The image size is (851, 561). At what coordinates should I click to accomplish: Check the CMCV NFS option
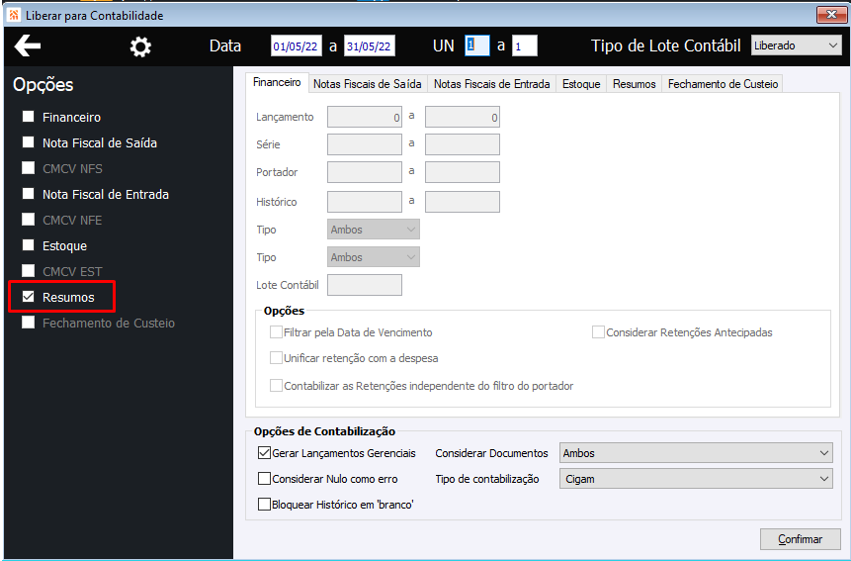(28, 168)
